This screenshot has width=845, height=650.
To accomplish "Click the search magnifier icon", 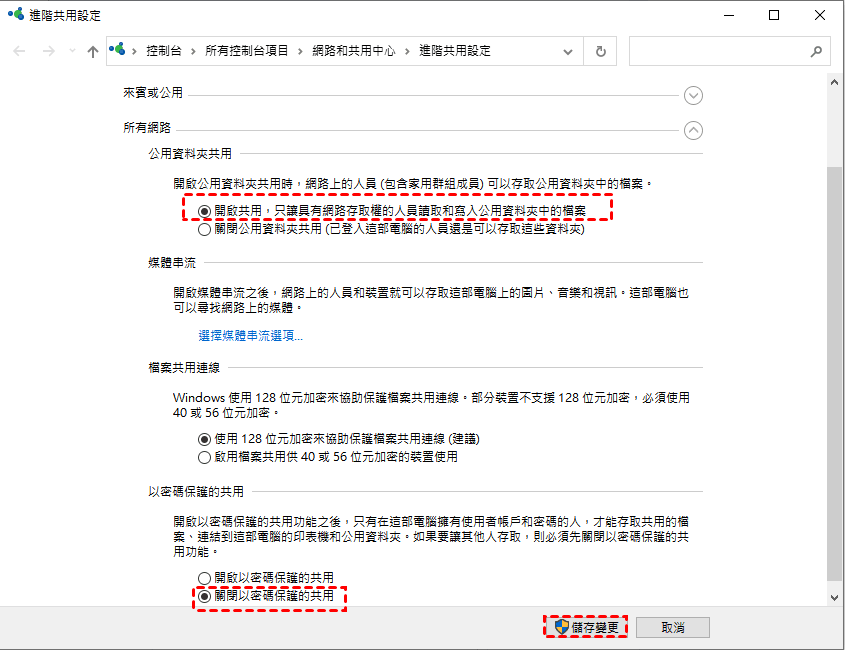I will tap(816, 51).
